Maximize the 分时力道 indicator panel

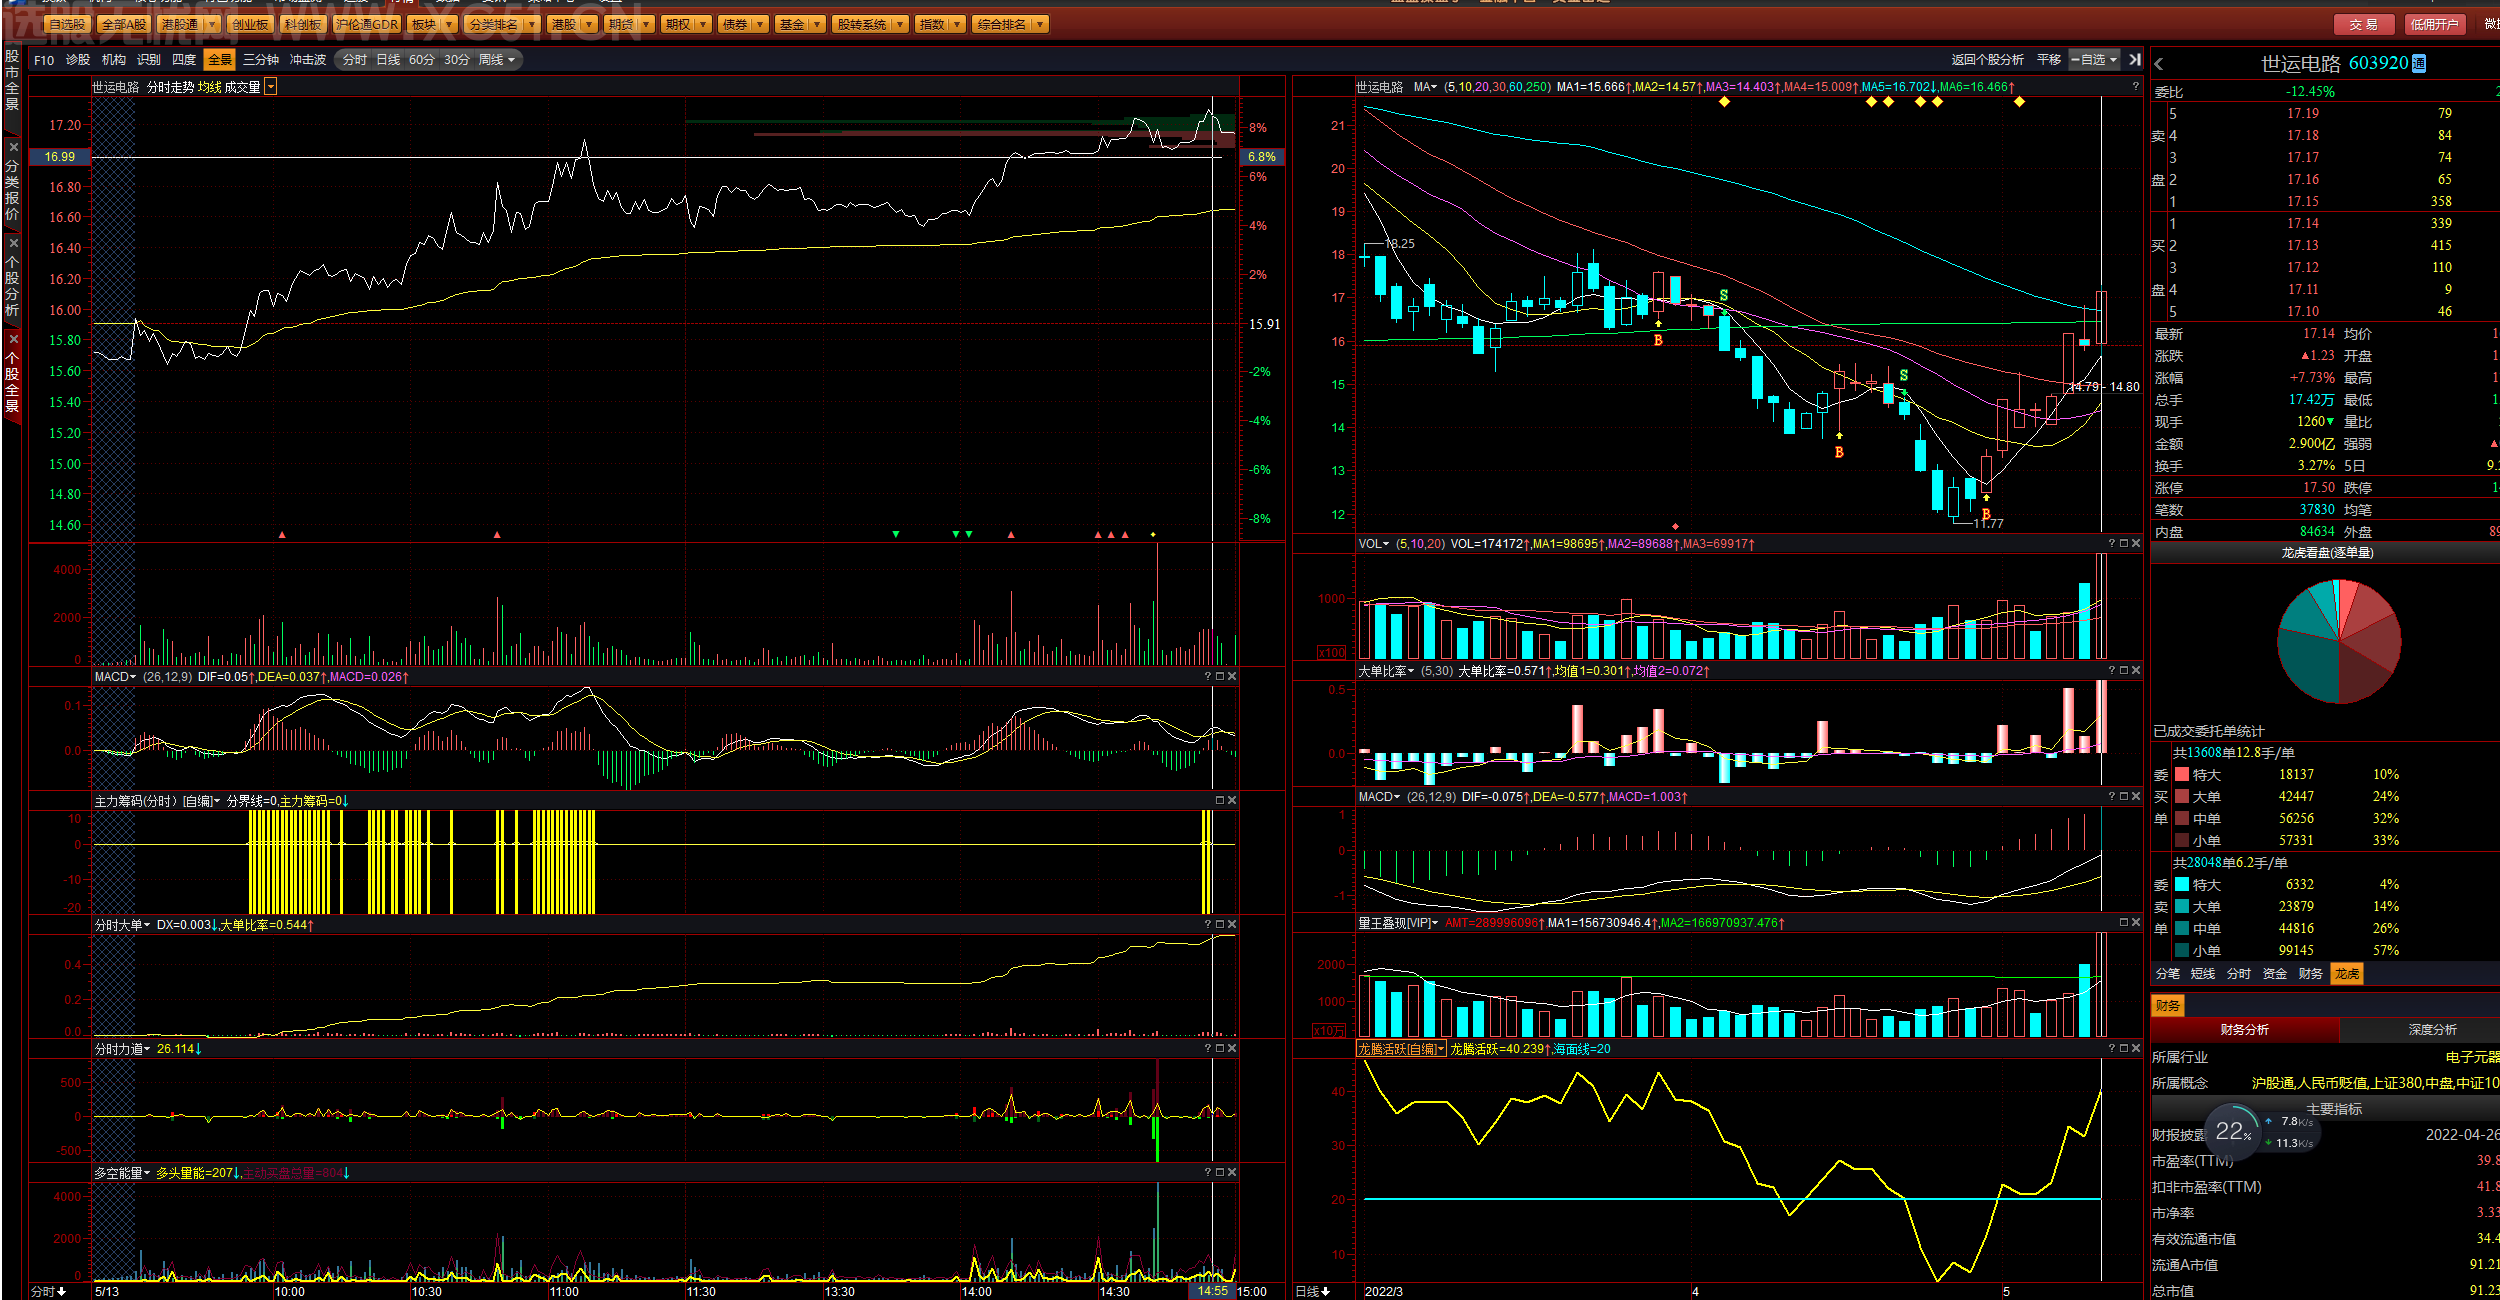click(1220, 1049)
